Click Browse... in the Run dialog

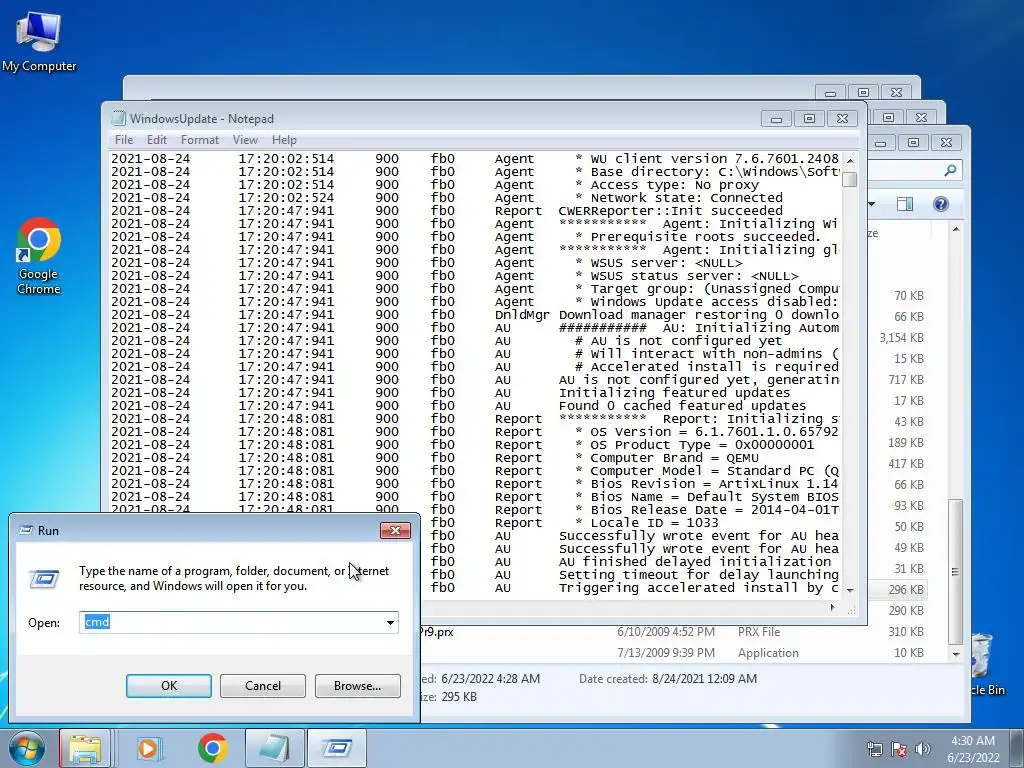tap(357, 686)
